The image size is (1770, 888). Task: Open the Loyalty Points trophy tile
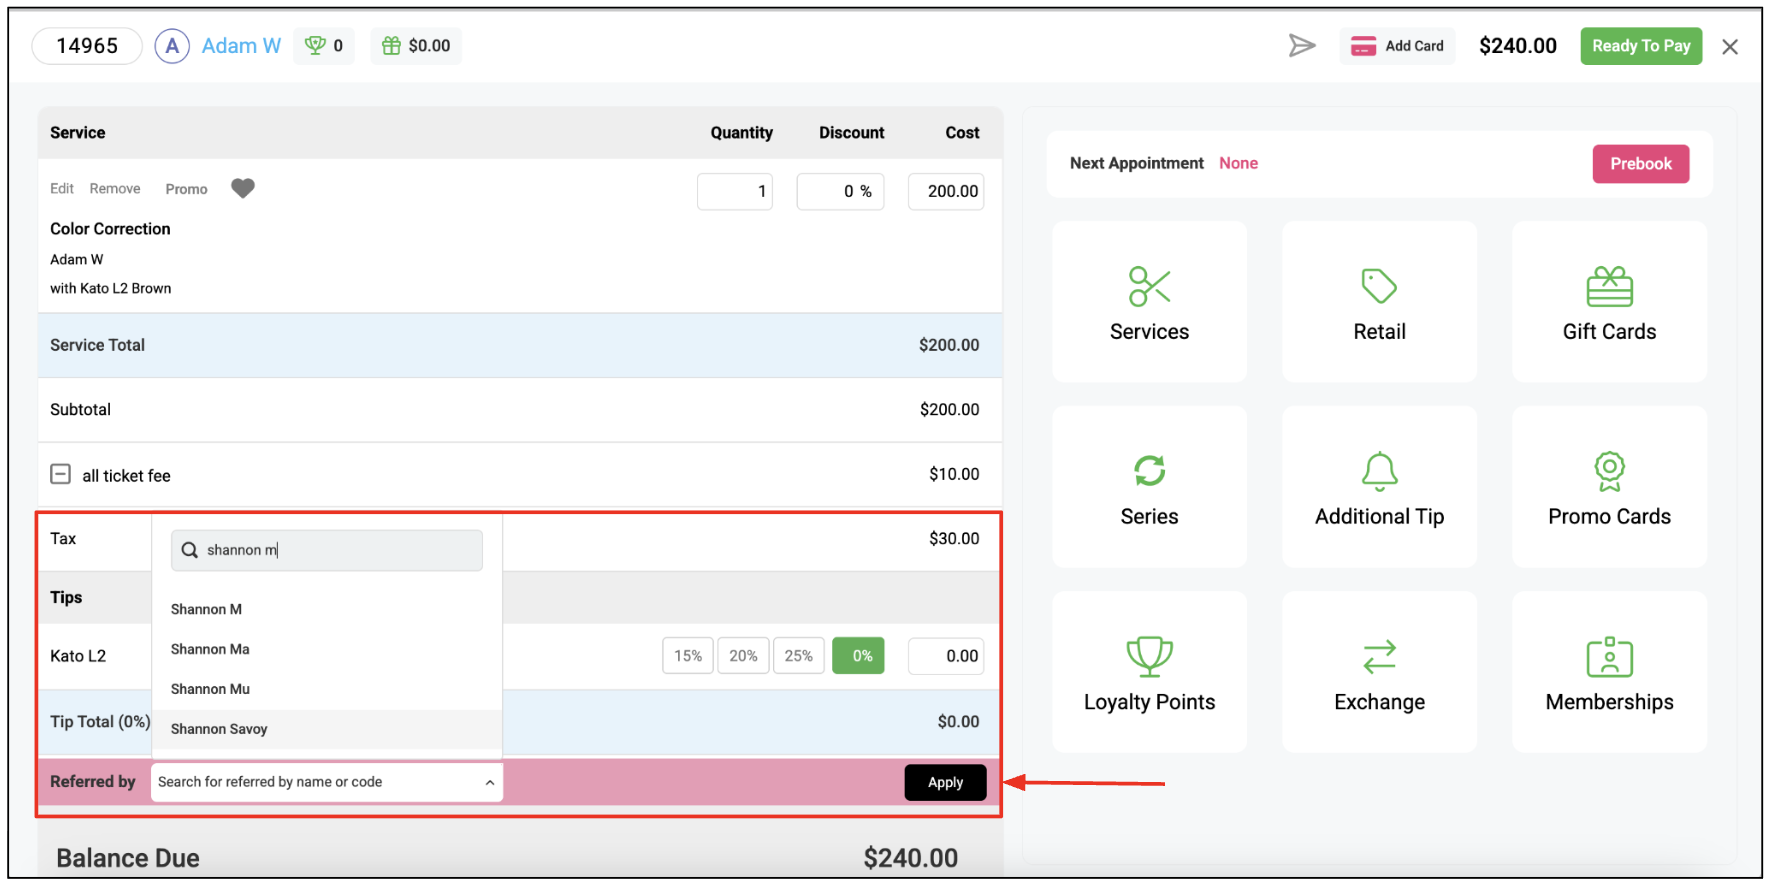coord(1149,672)
